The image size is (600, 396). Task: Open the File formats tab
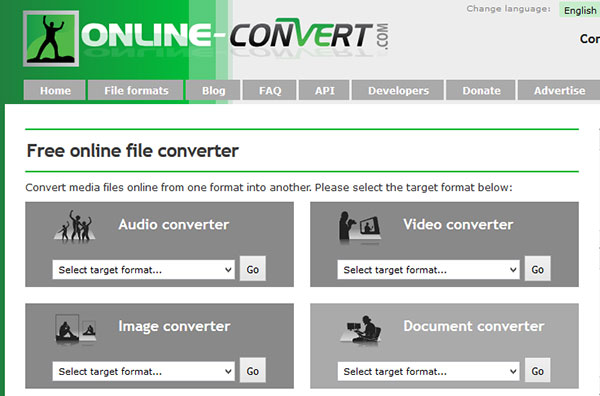136,90
